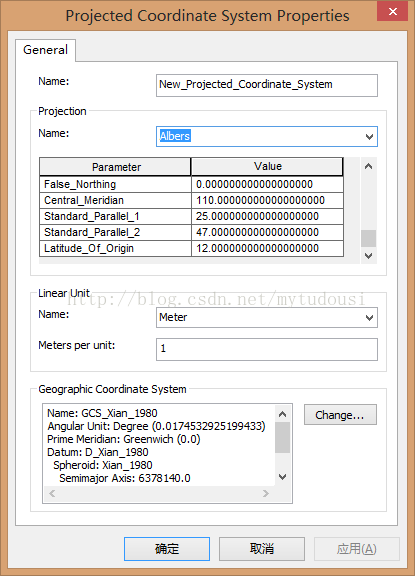Click the 'Prime Meridian: Greenwich (0.0)' line
This screenshot has width=415, height=576.
click(x=123, y=439)
